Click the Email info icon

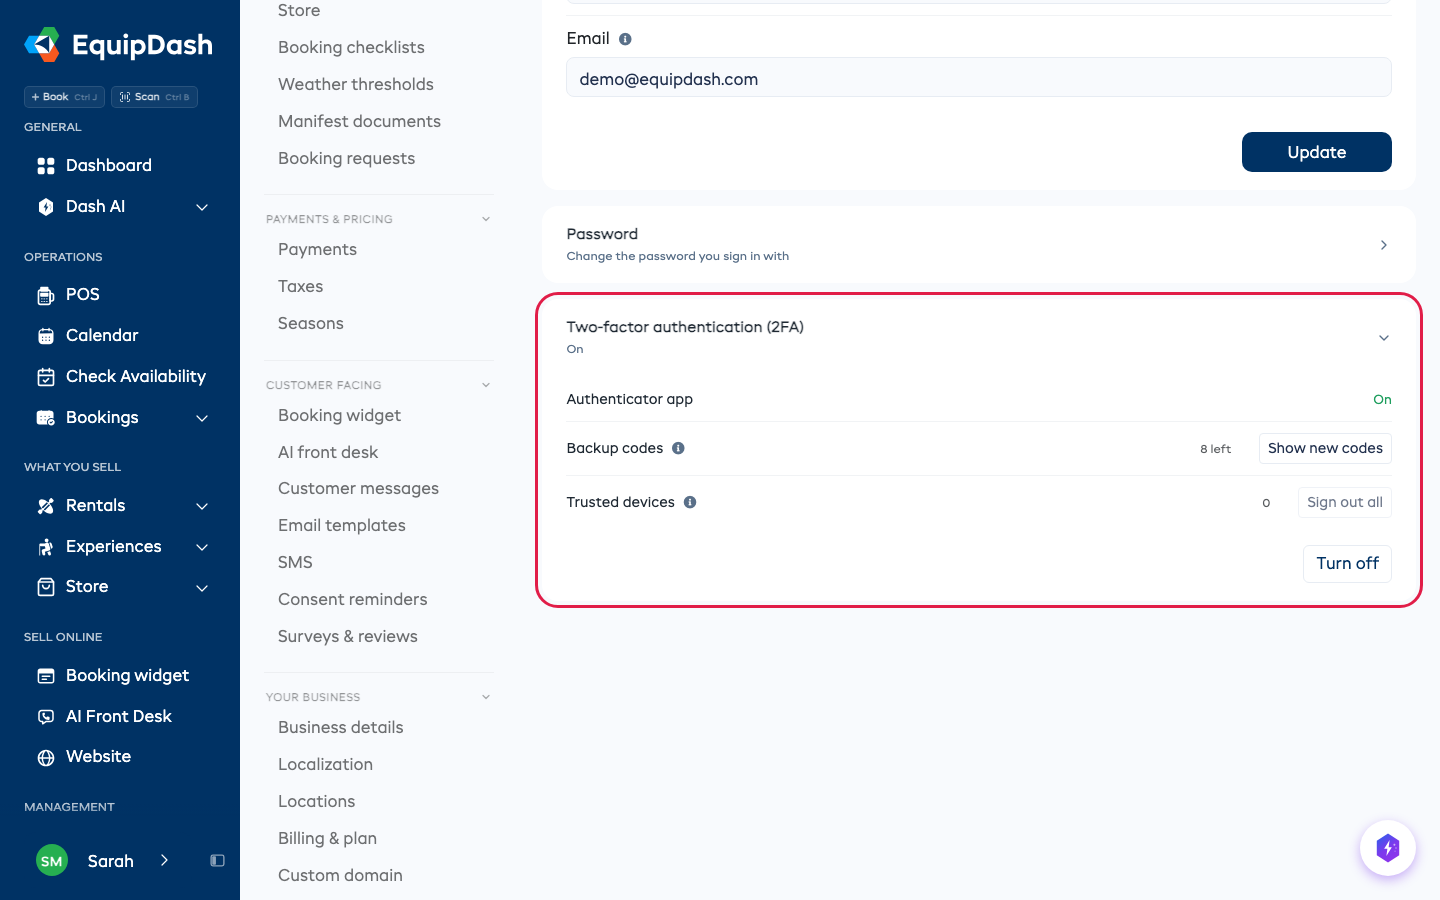(x=625, y=39)
